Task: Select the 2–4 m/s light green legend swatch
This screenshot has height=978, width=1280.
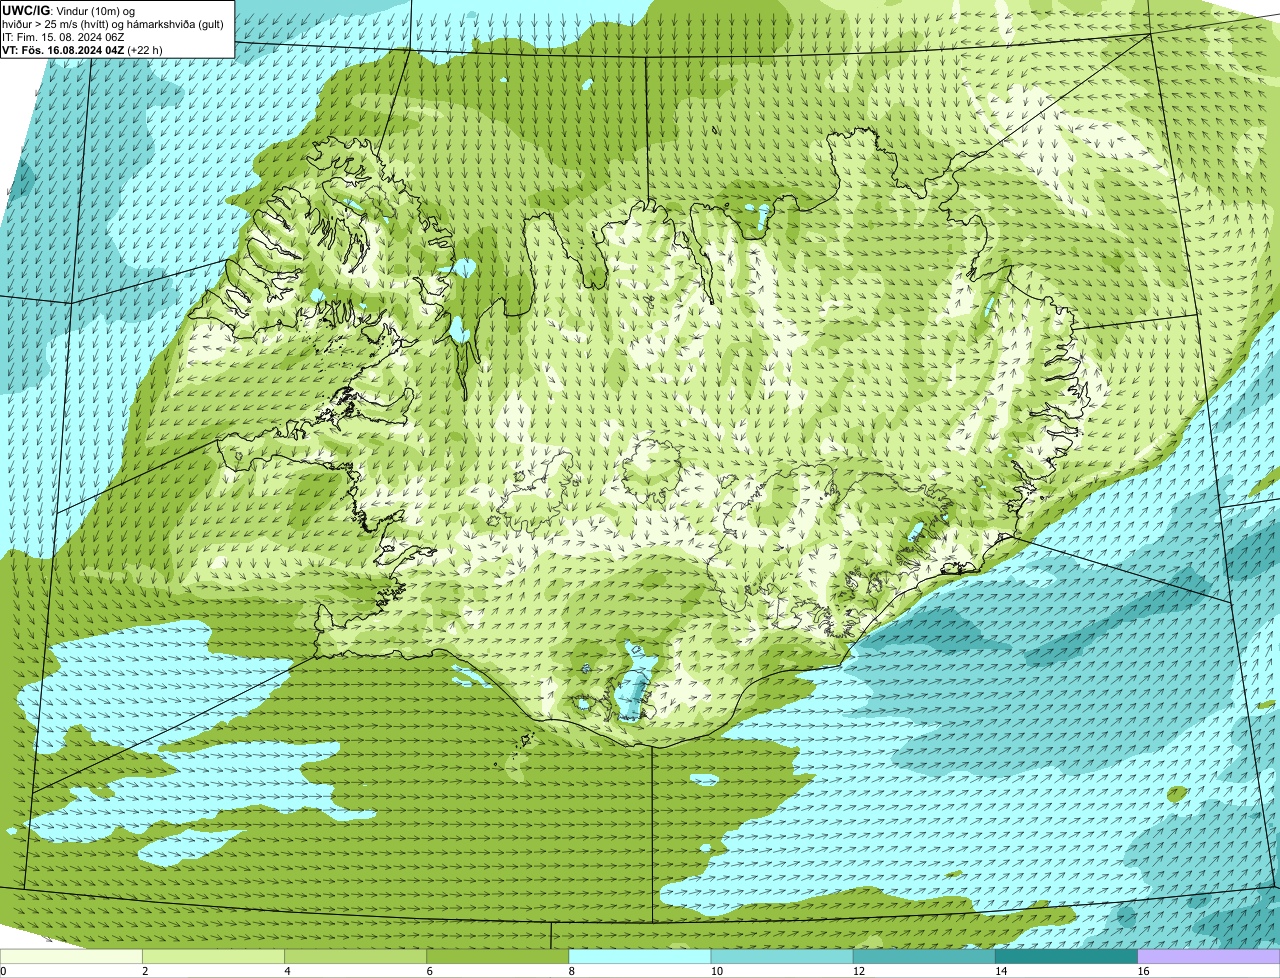Action: 213,956
